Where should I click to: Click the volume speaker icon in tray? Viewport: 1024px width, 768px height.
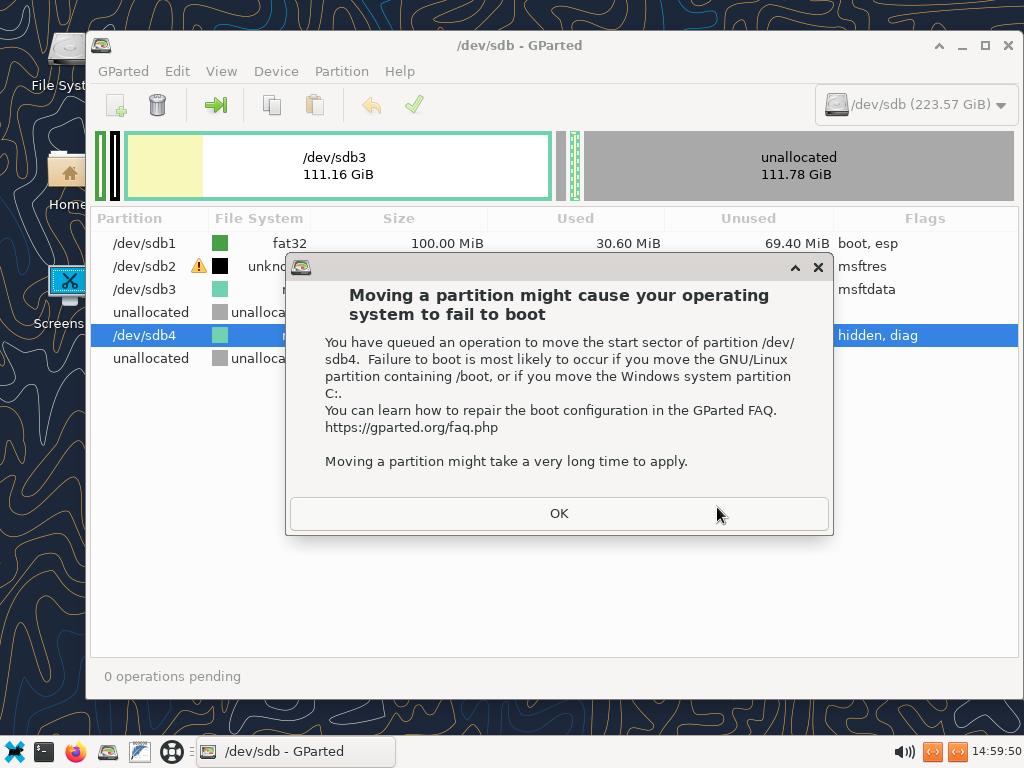point(903,752)
